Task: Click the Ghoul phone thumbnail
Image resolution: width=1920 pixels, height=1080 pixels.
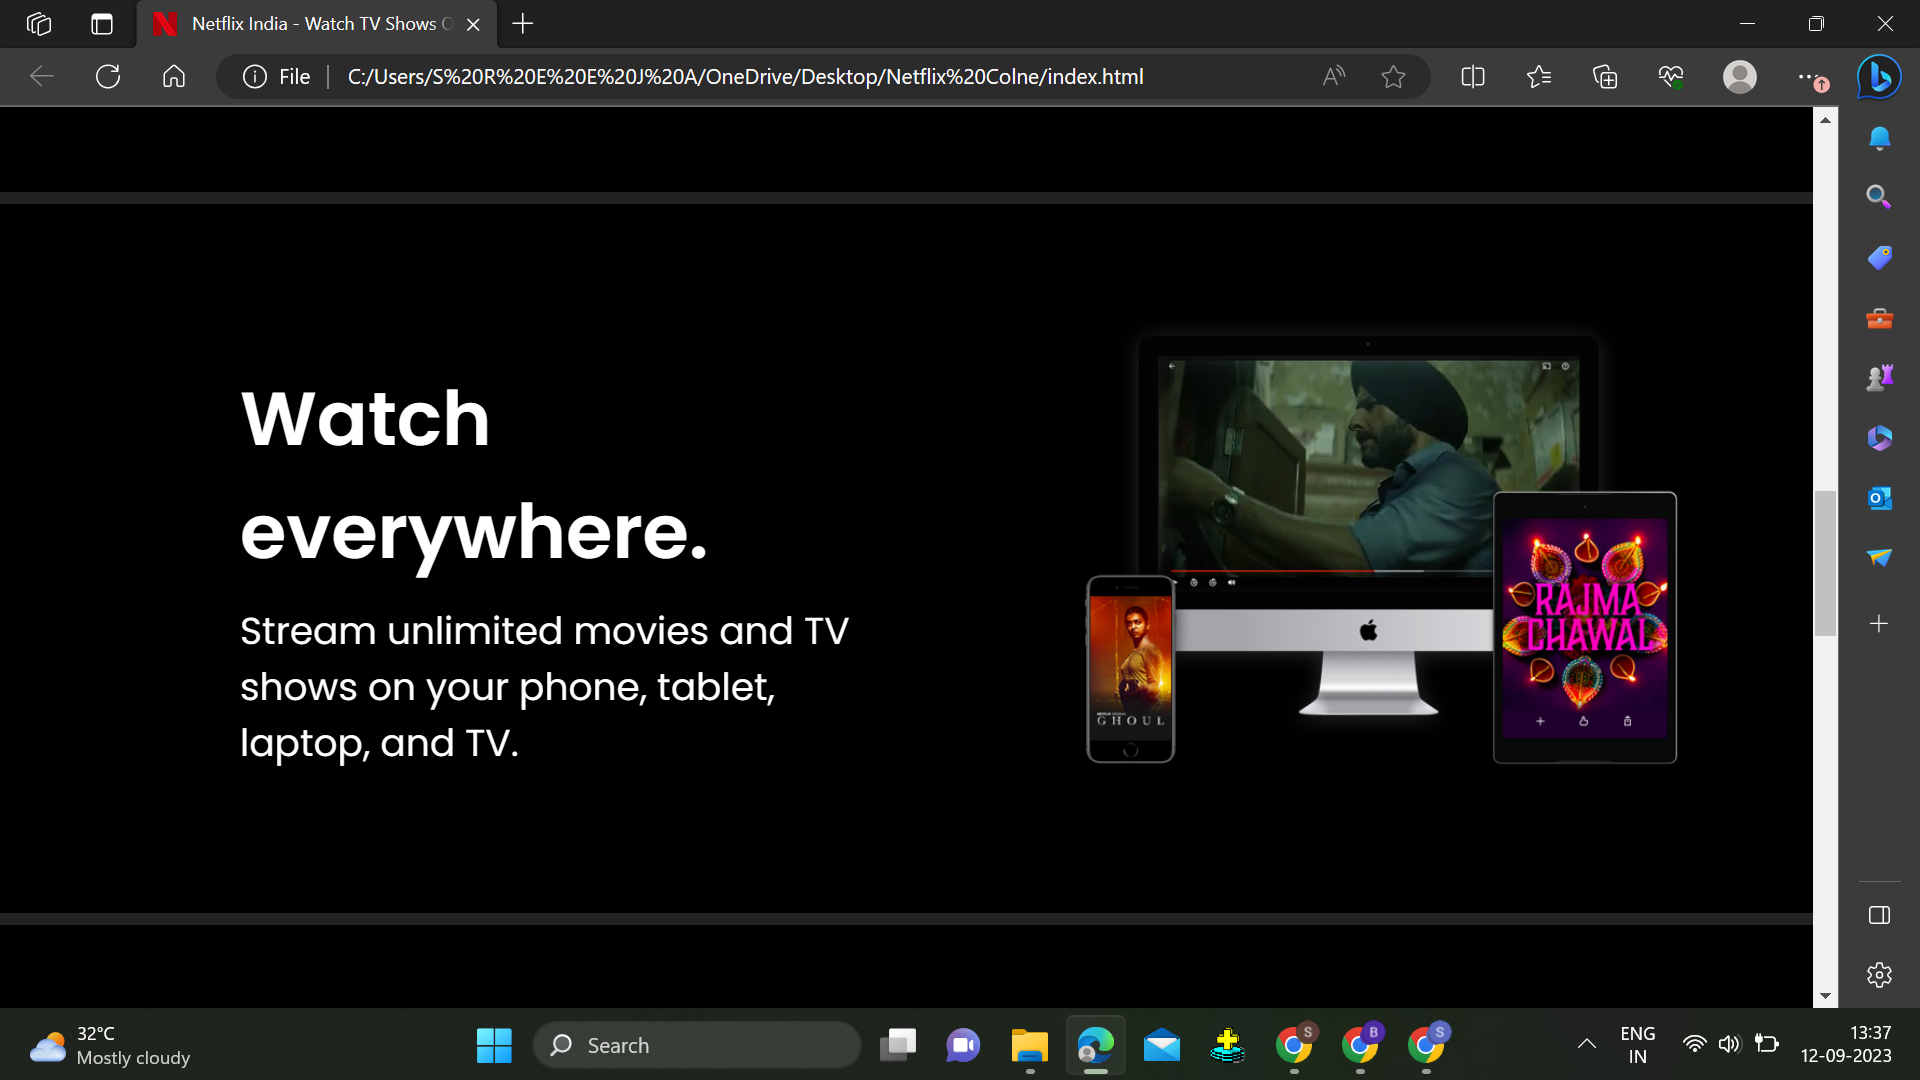Action: pos(1130,668)
